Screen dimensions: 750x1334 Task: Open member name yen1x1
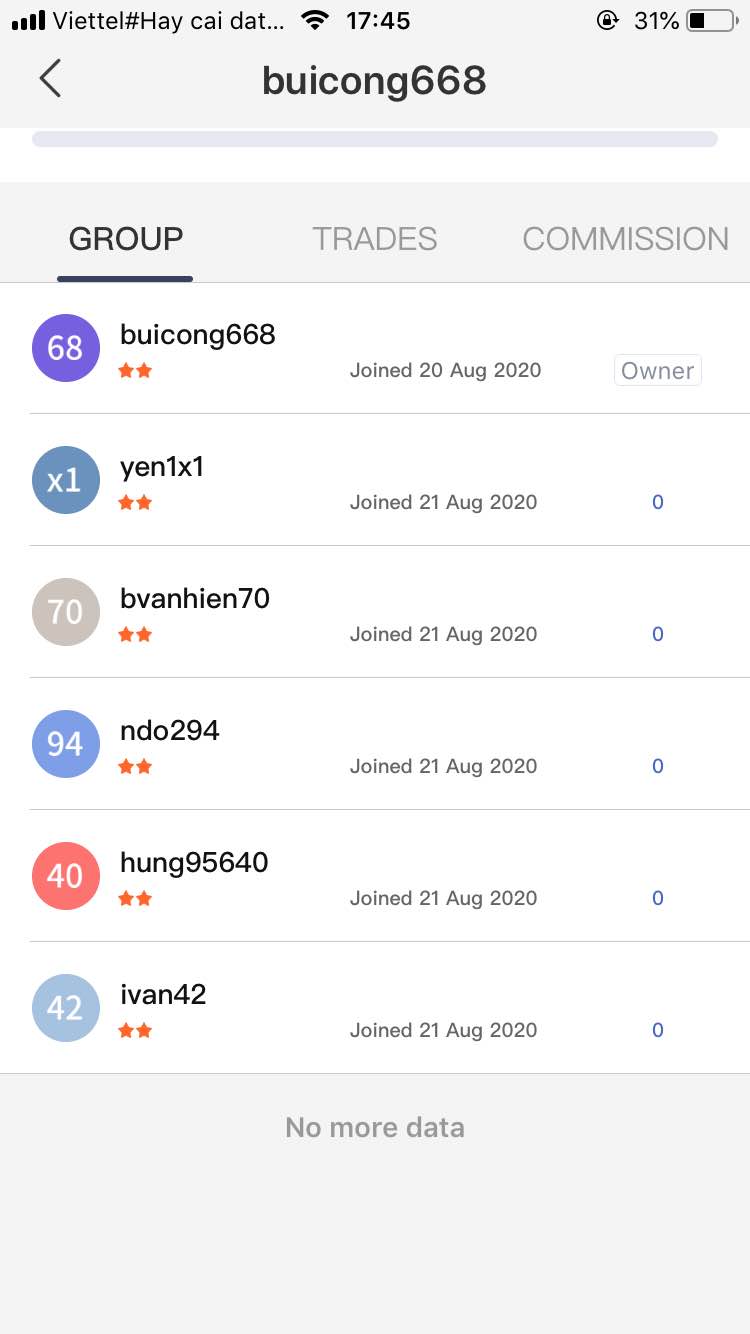pyautogui.click(x=162, y=467)
